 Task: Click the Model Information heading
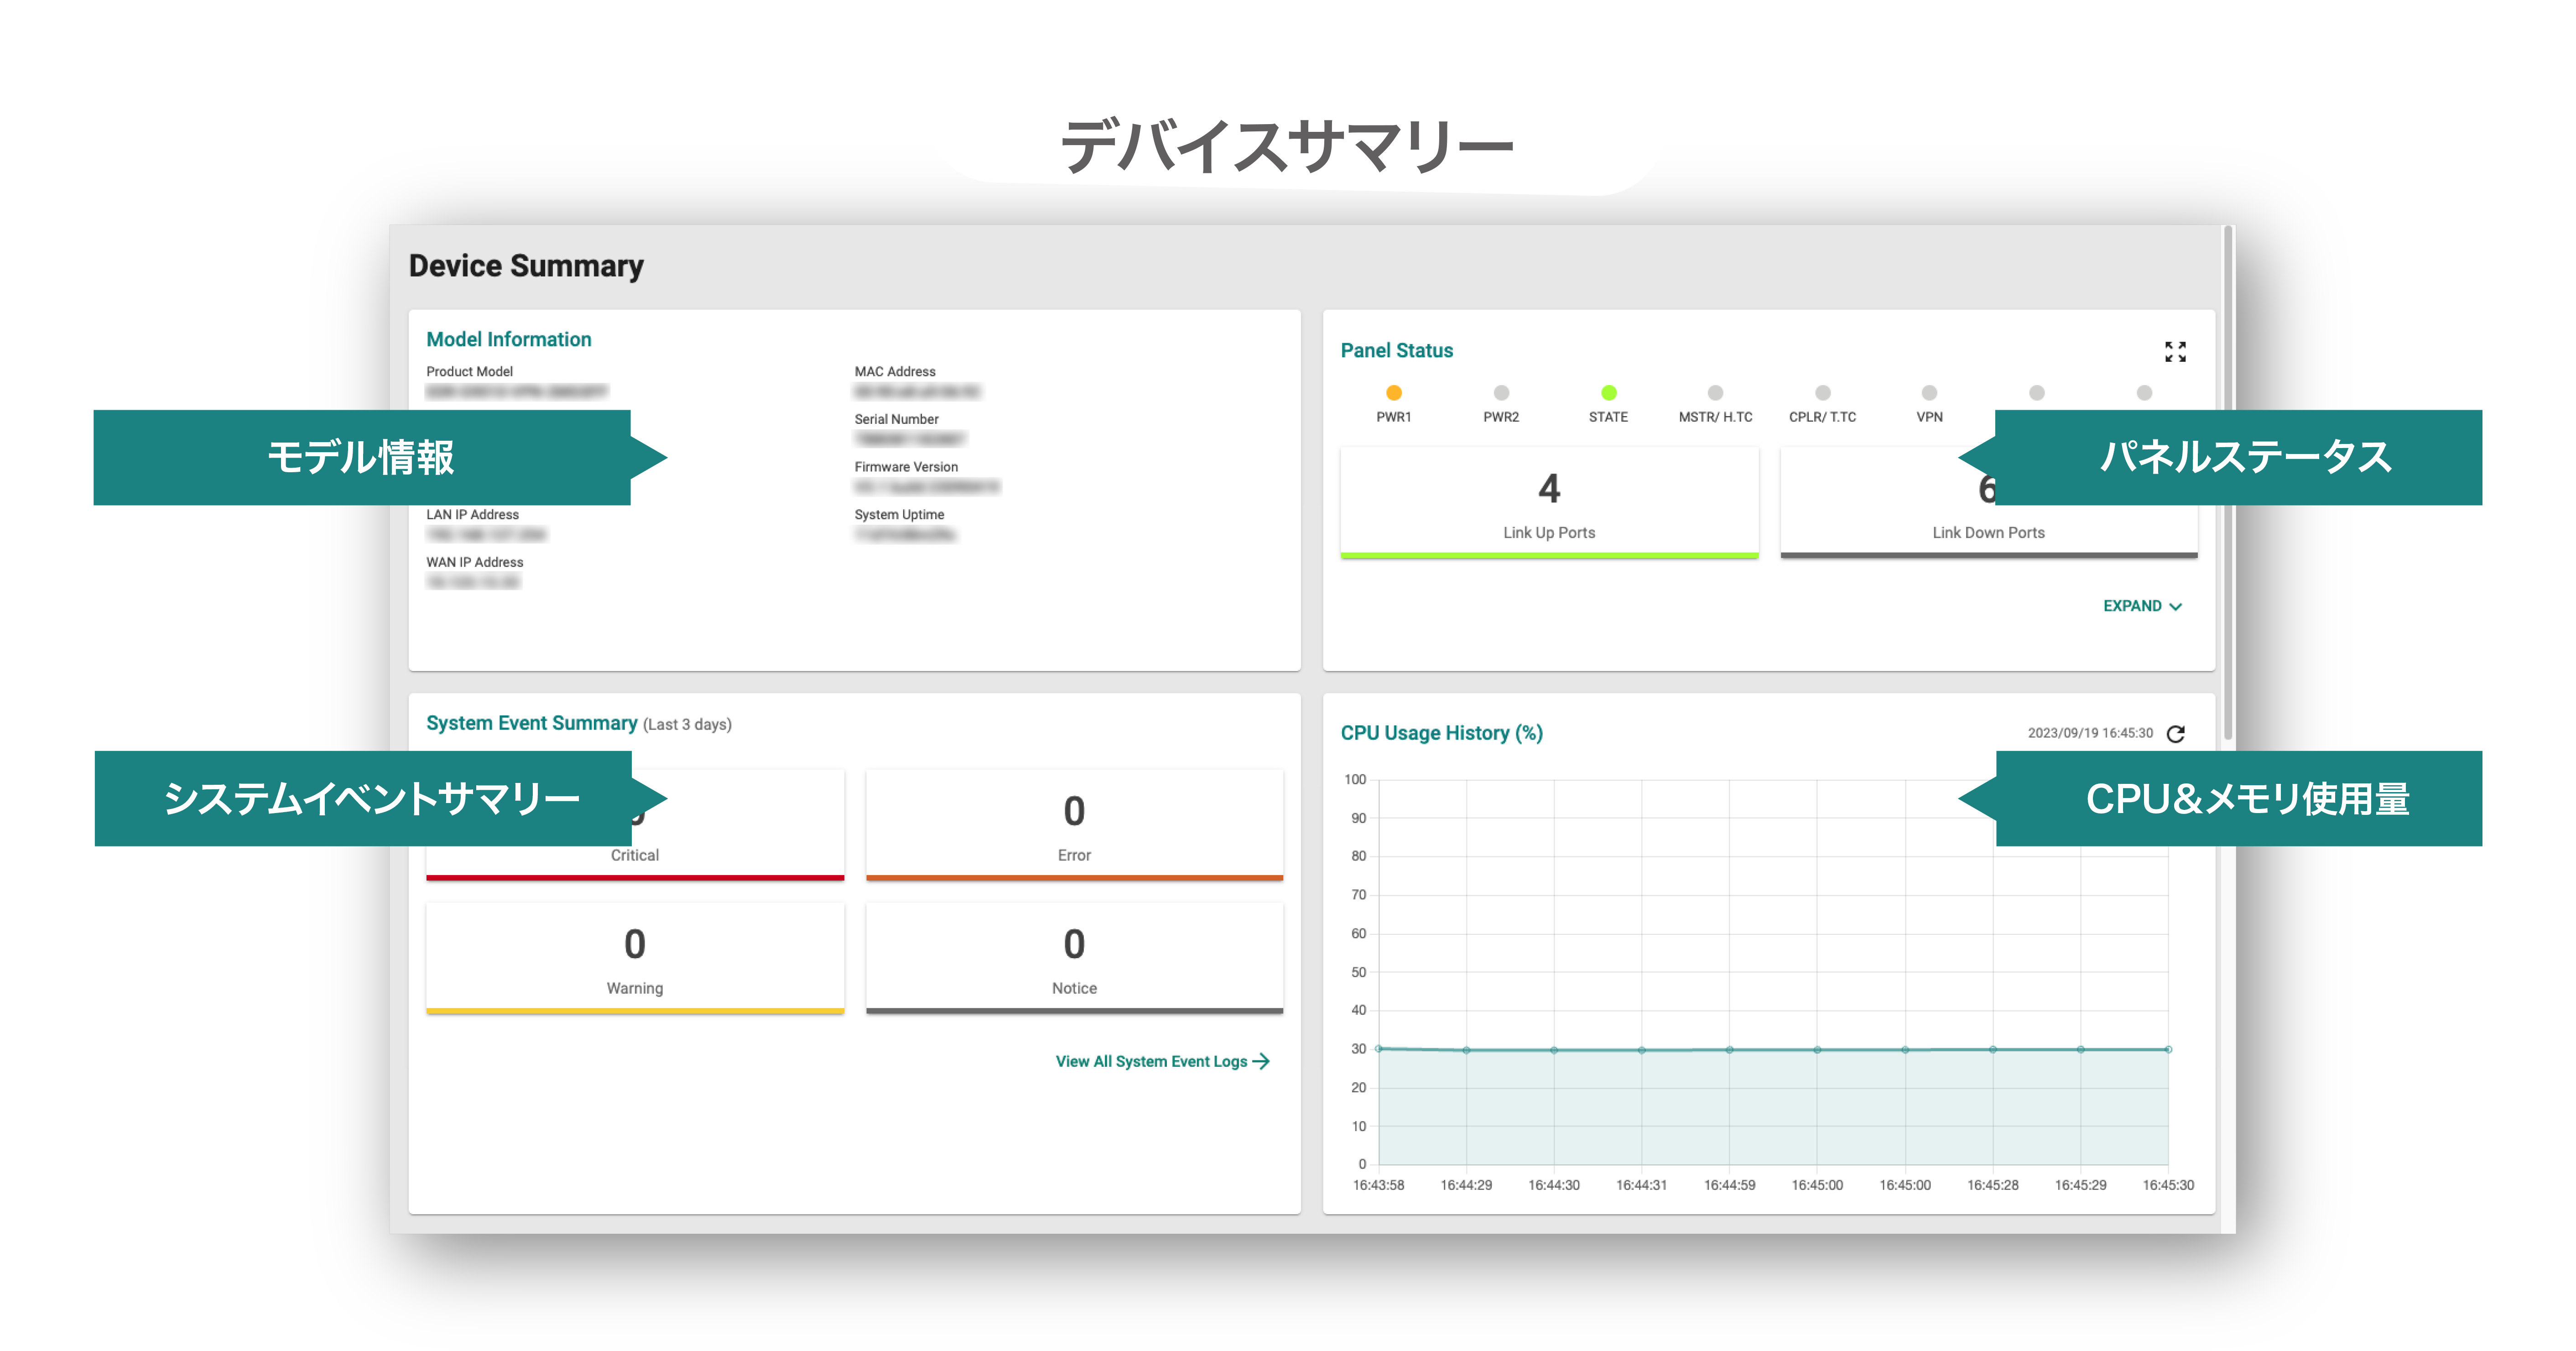[x=508, y=340]
